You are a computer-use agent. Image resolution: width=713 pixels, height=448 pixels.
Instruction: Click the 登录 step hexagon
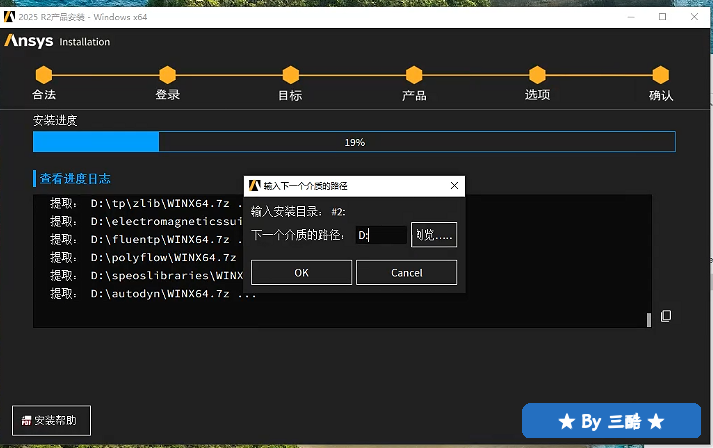(167, 75)
